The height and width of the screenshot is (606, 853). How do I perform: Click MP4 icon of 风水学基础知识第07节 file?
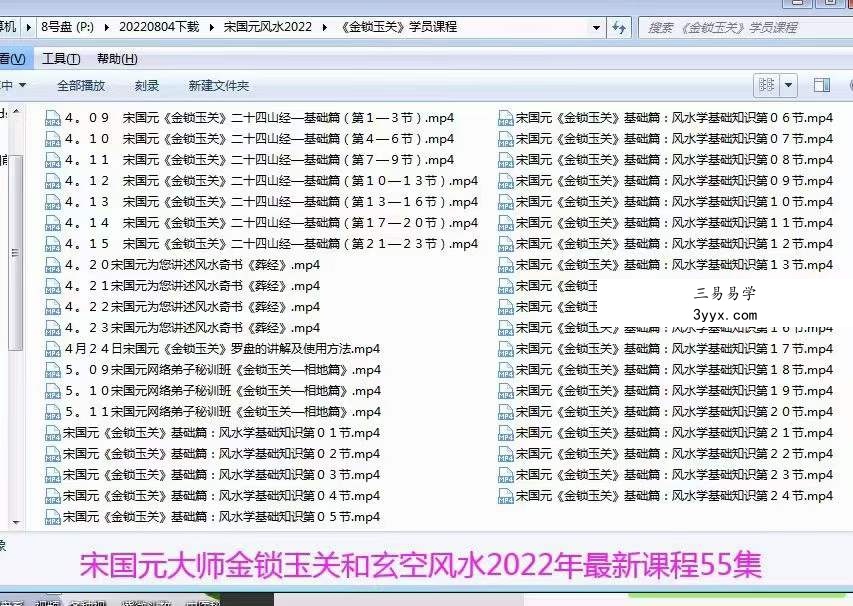point(505,139)
